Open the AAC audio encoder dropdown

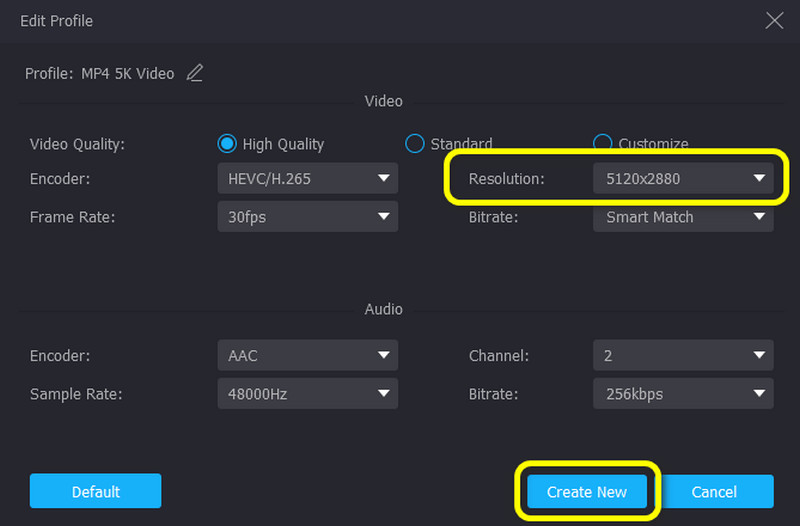click(x=307, y=355)
